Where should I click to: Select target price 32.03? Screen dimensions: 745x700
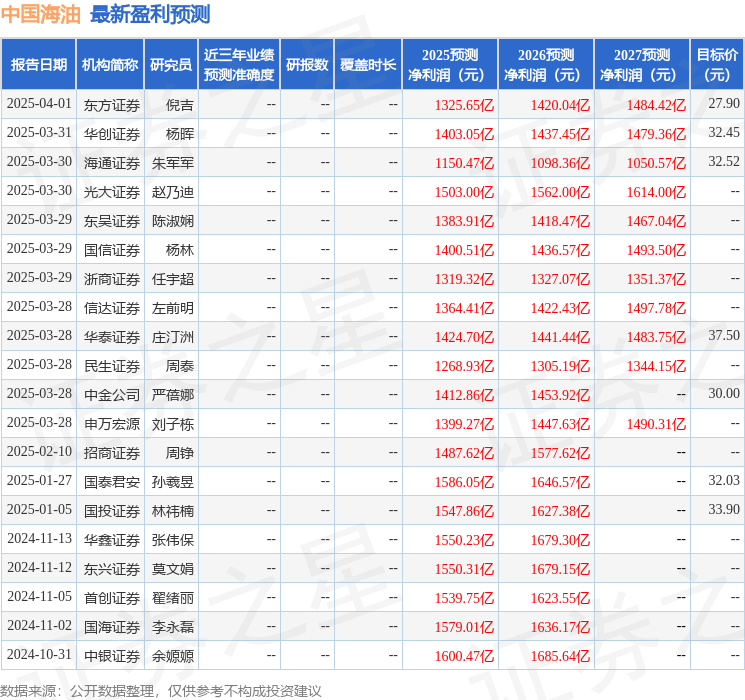[724, 480]
